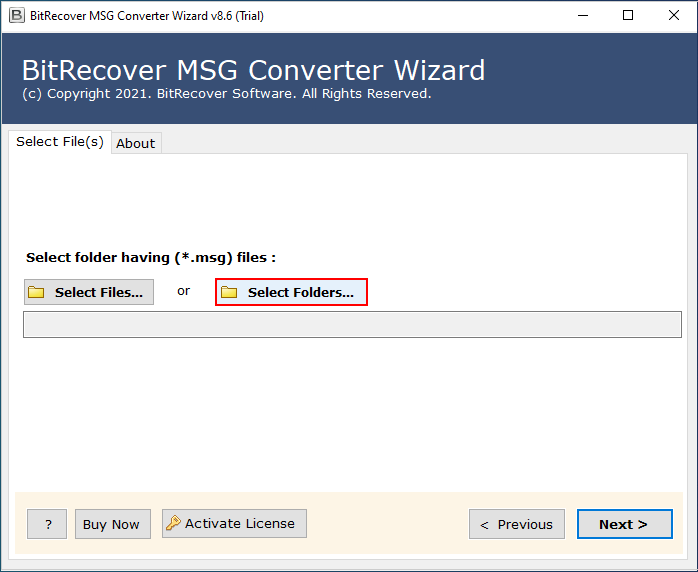Click the copyright 2021 BitRecover Software text
Viewport: 698px width, 572px height.
(x=227, y=94)
